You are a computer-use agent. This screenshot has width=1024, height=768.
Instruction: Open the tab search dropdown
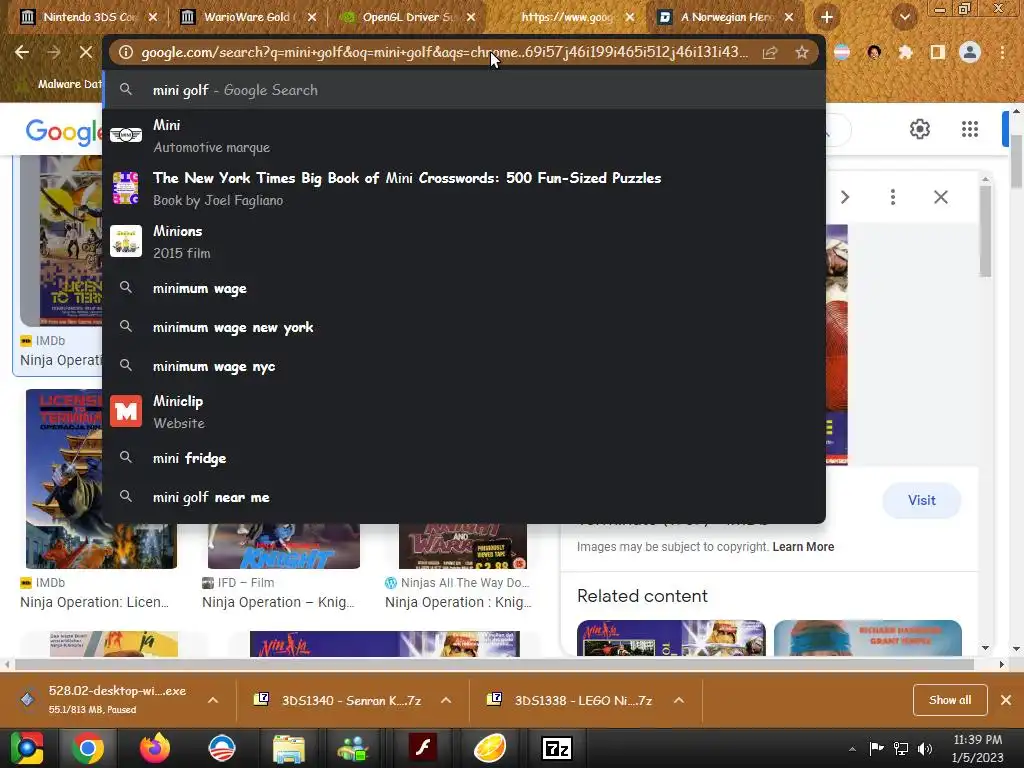[904, 17]
